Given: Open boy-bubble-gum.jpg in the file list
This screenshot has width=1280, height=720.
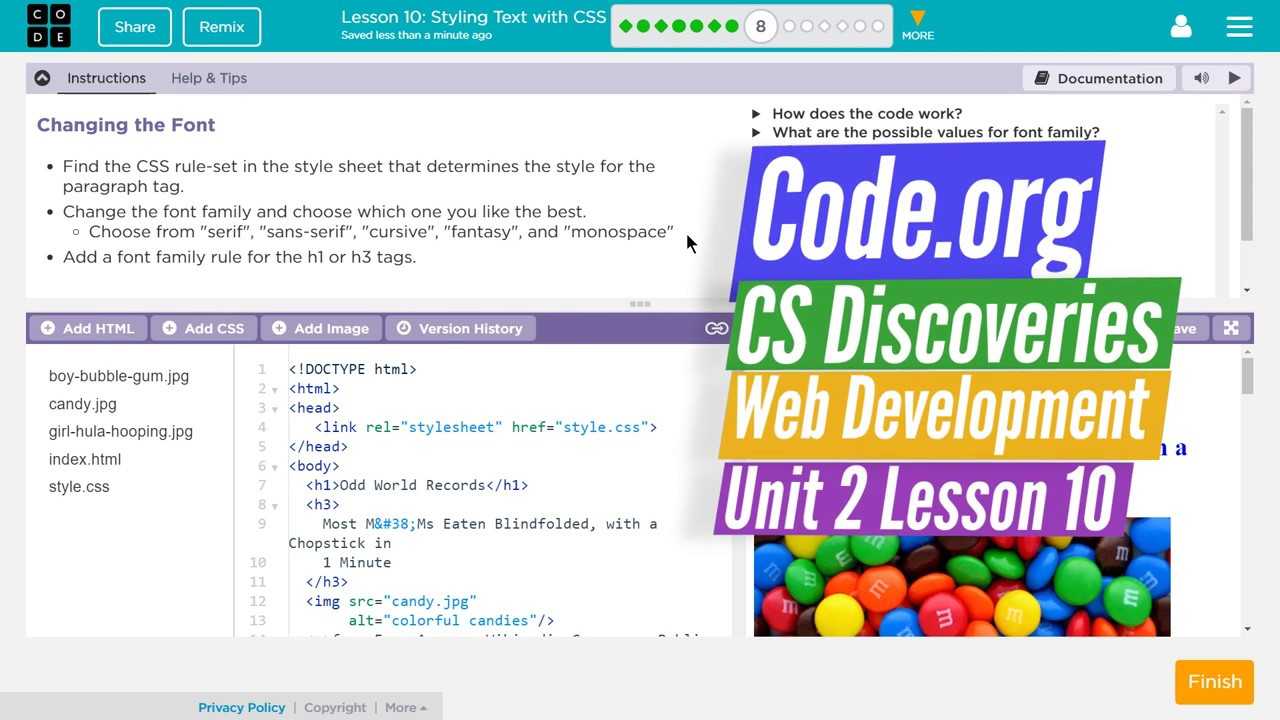Looking at the screenshot, I should click(119, 376).
